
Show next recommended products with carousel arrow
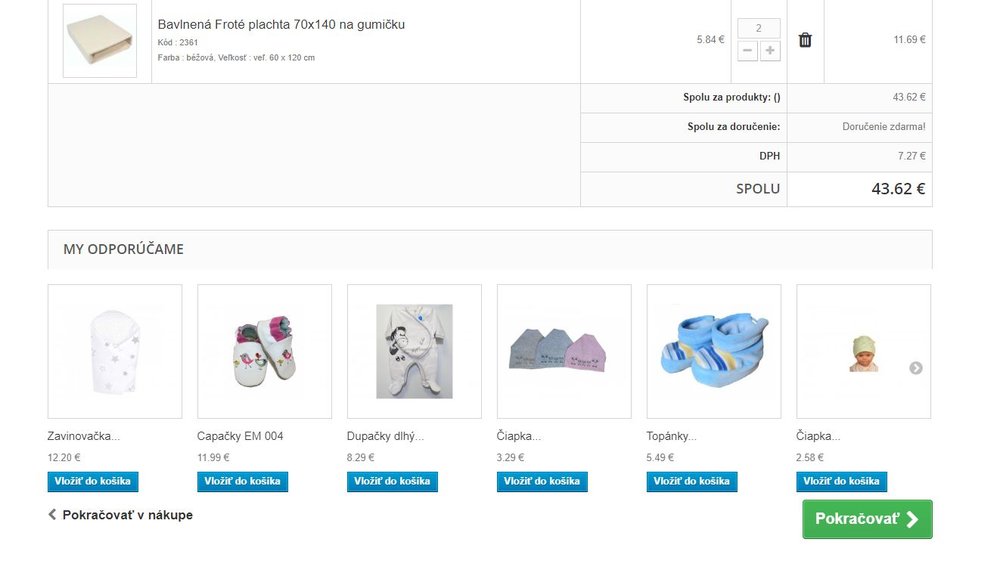click(x=915, y=368)
